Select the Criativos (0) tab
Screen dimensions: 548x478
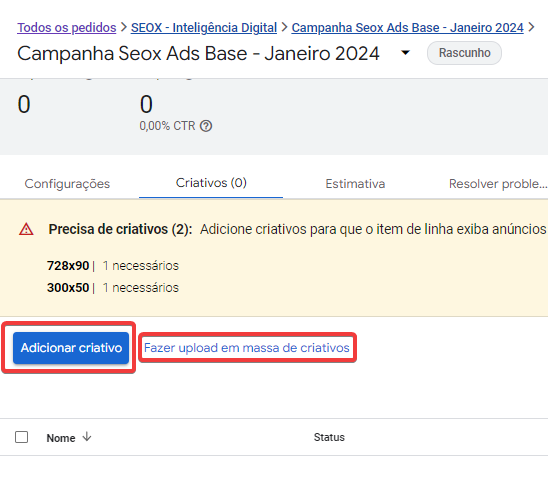211,183
